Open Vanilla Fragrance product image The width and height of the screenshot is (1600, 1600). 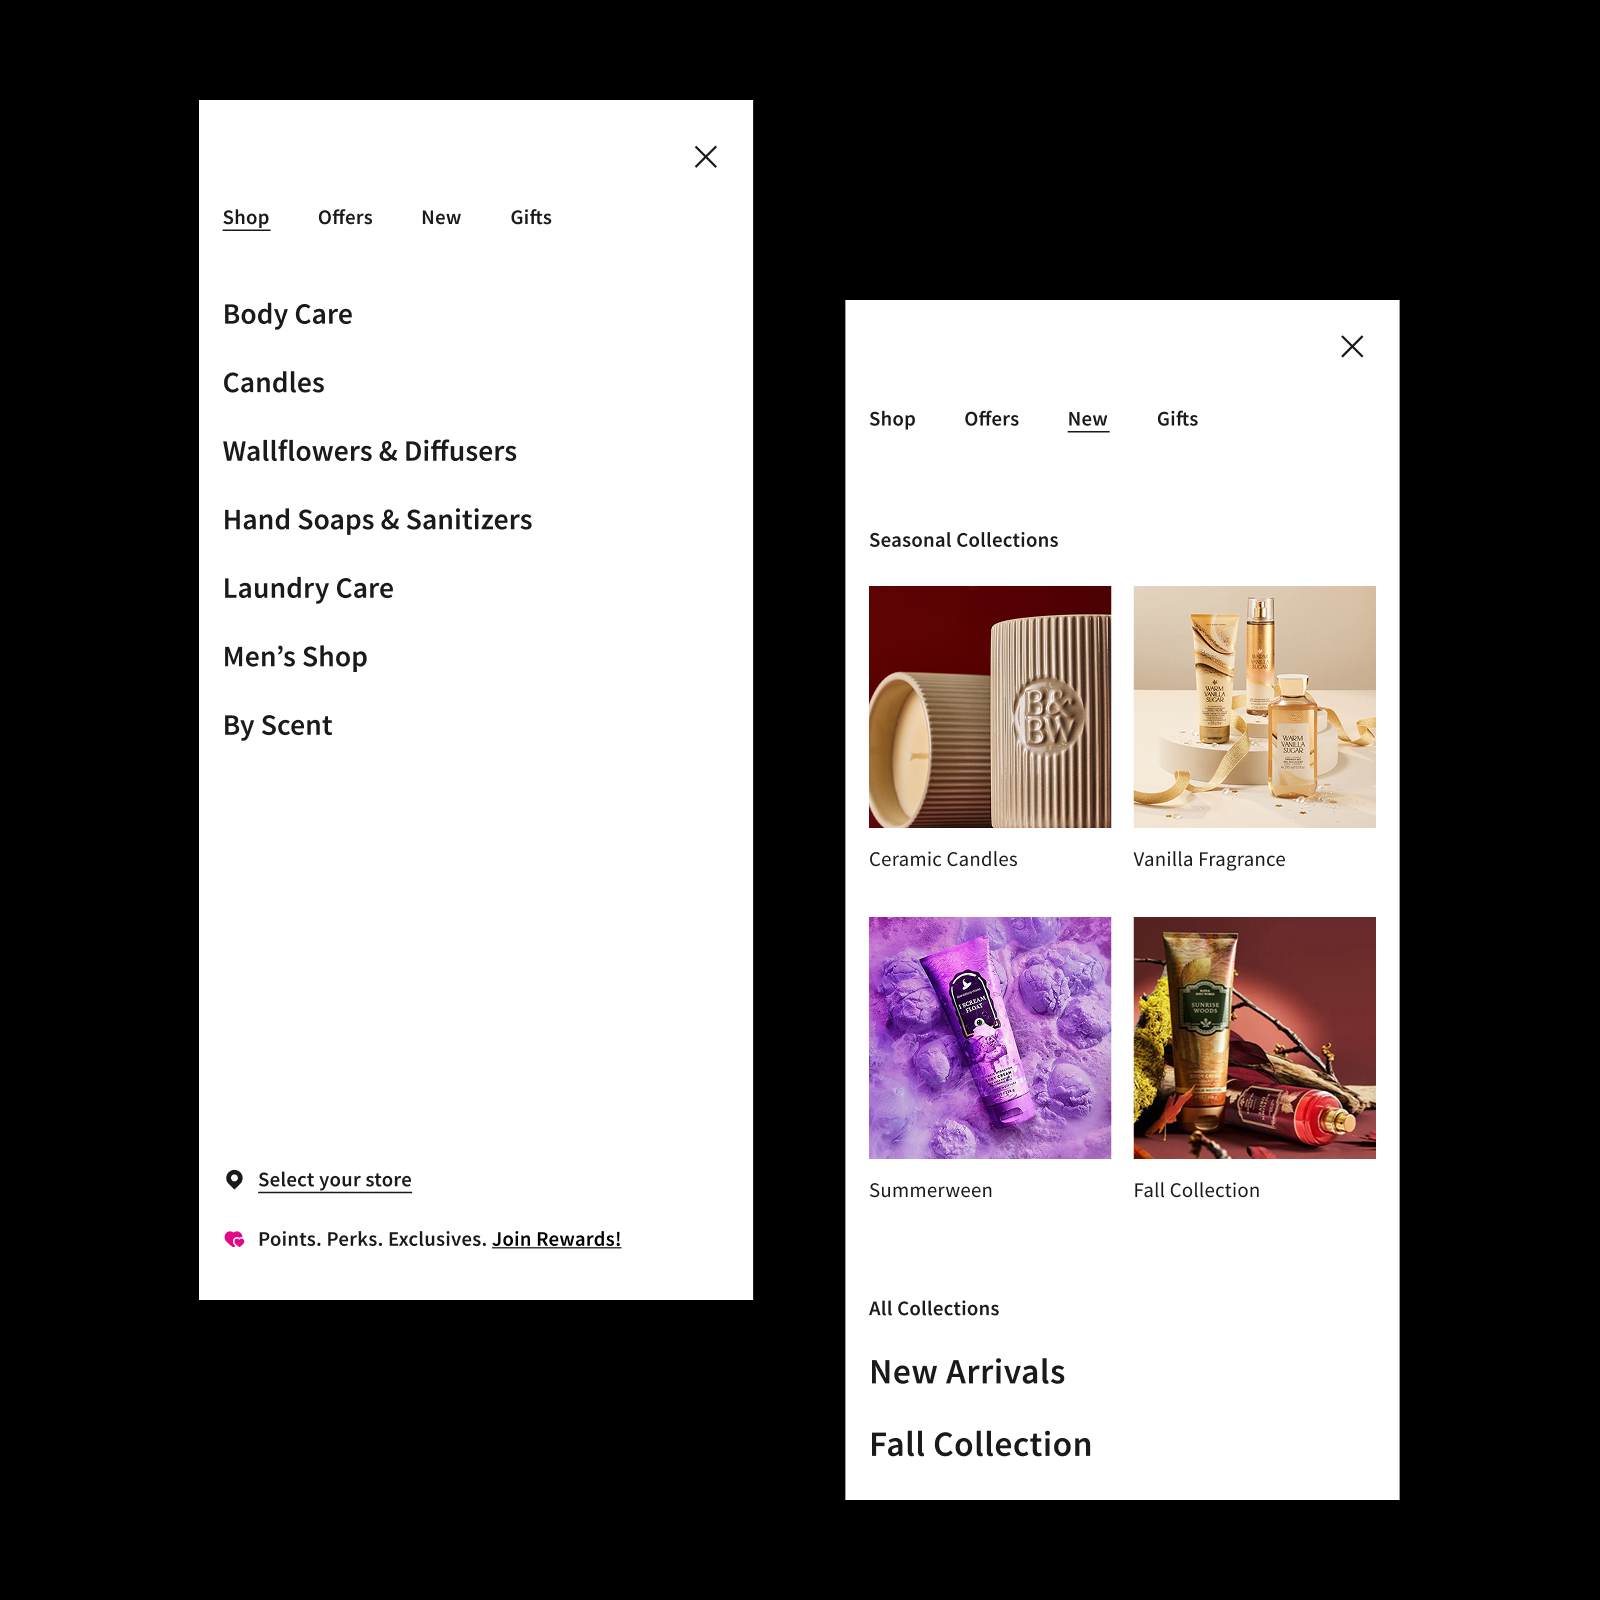click(x=1255, y=707)
